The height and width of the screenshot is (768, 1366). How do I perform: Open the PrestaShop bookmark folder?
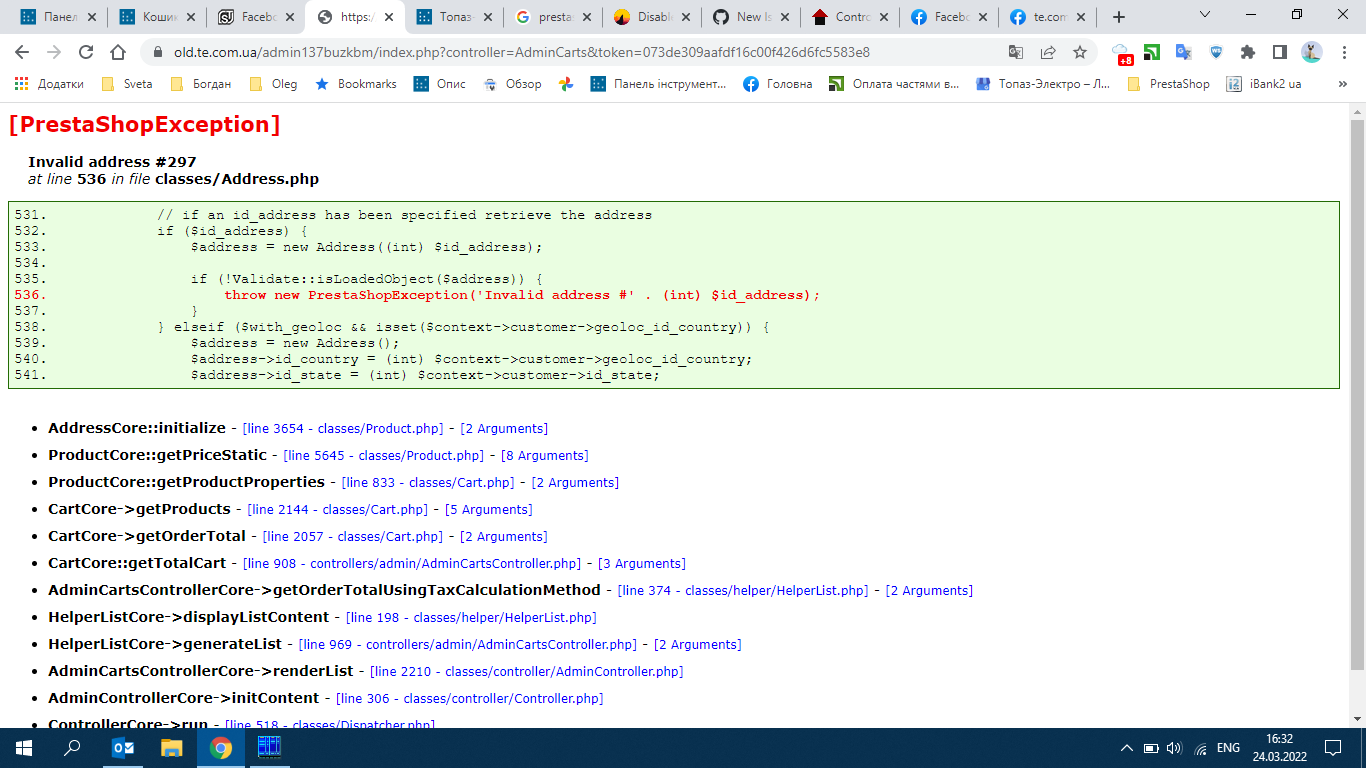[1168, 84]
